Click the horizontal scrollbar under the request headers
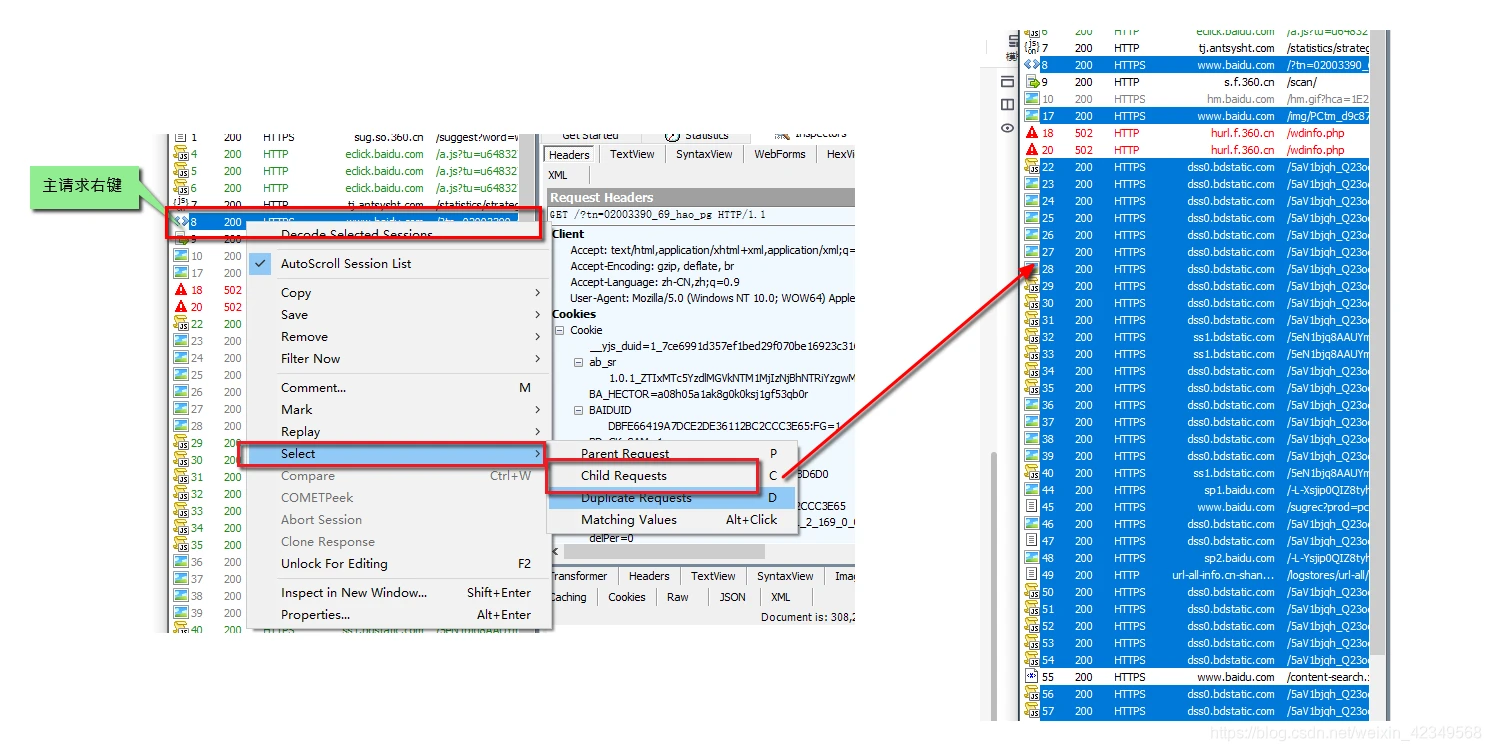This screenshot has height=751, width=1491. coord(664,552)
